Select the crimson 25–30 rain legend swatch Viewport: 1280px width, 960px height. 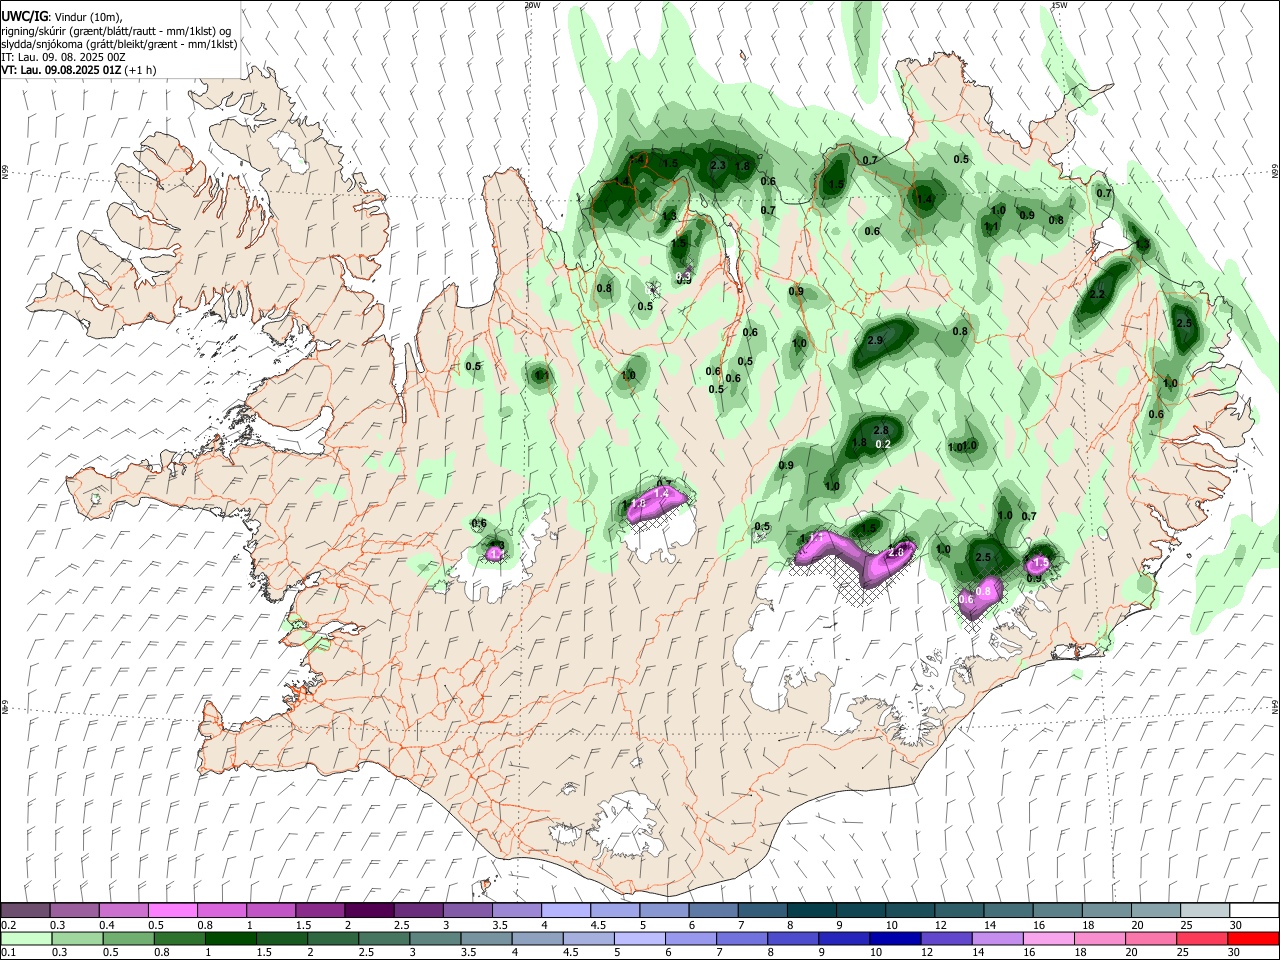[1201, 938]
